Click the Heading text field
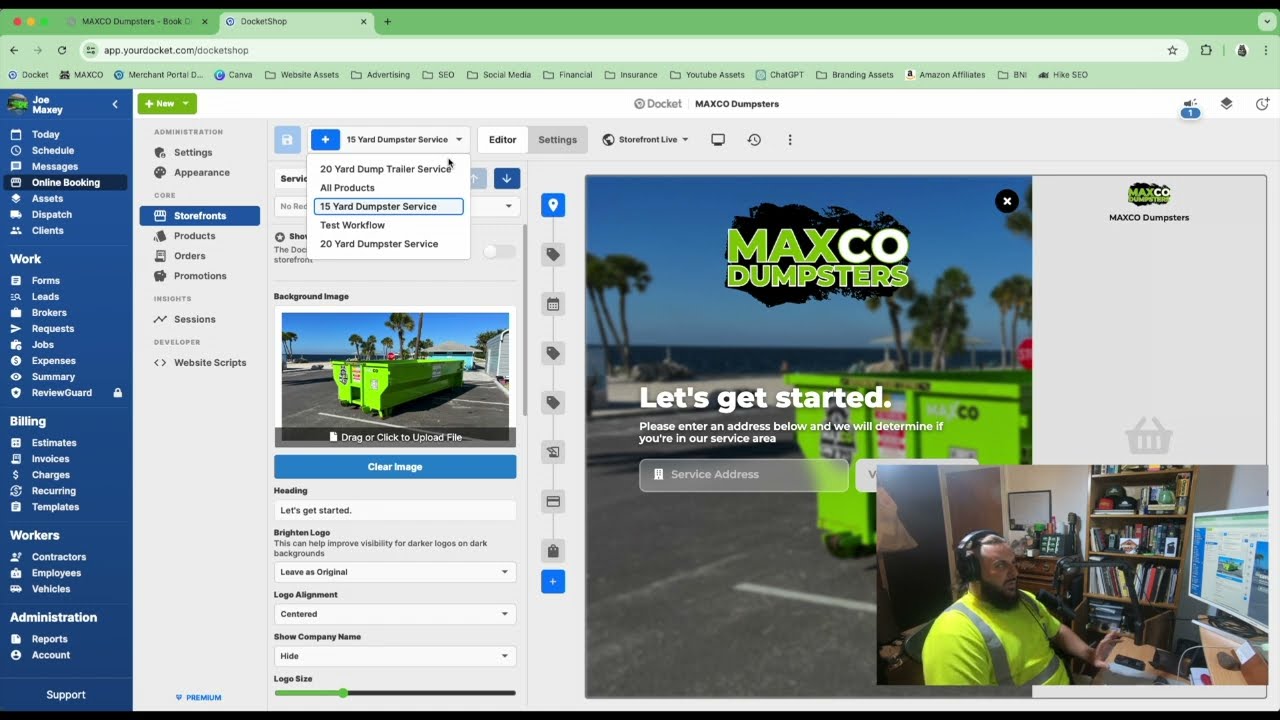Viewport: 1280px width, 720px height. [x=395, y=510]
